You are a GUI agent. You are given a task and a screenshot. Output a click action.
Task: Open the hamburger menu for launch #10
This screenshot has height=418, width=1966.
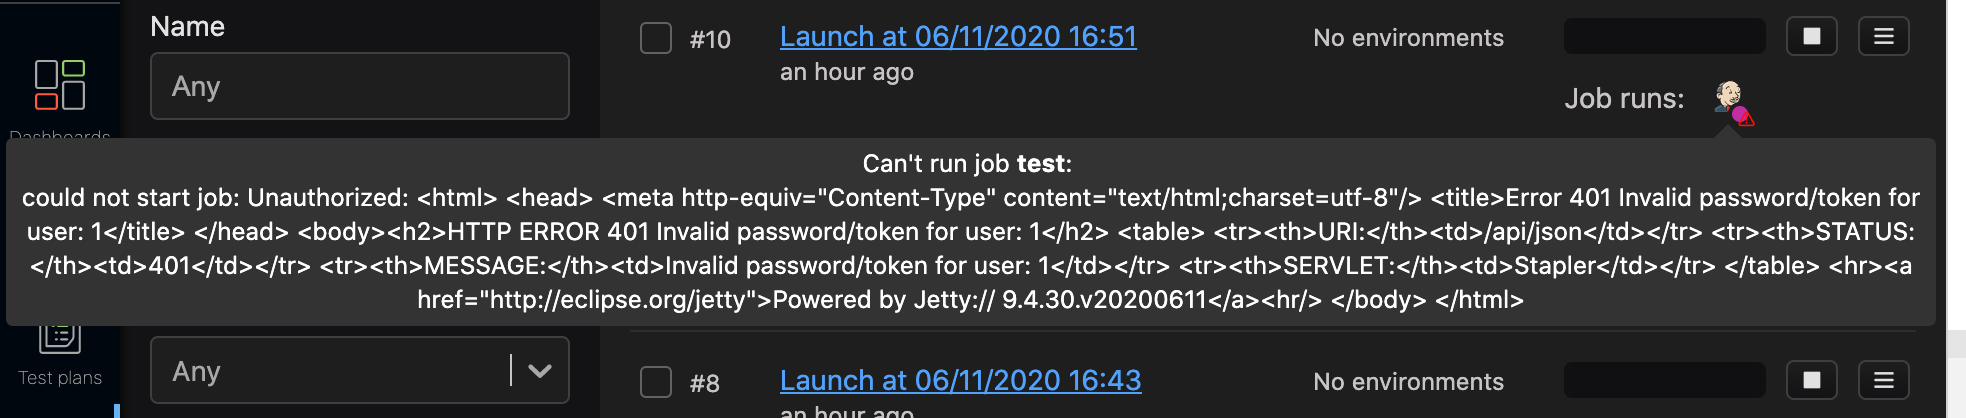1884,37
